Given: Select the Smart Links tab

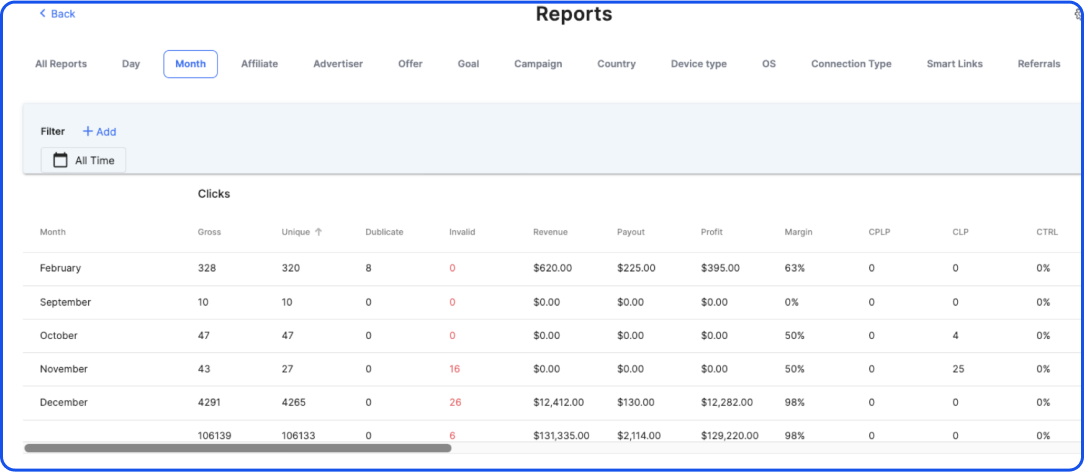Looking at the screenshot, I should pos(954,64).
